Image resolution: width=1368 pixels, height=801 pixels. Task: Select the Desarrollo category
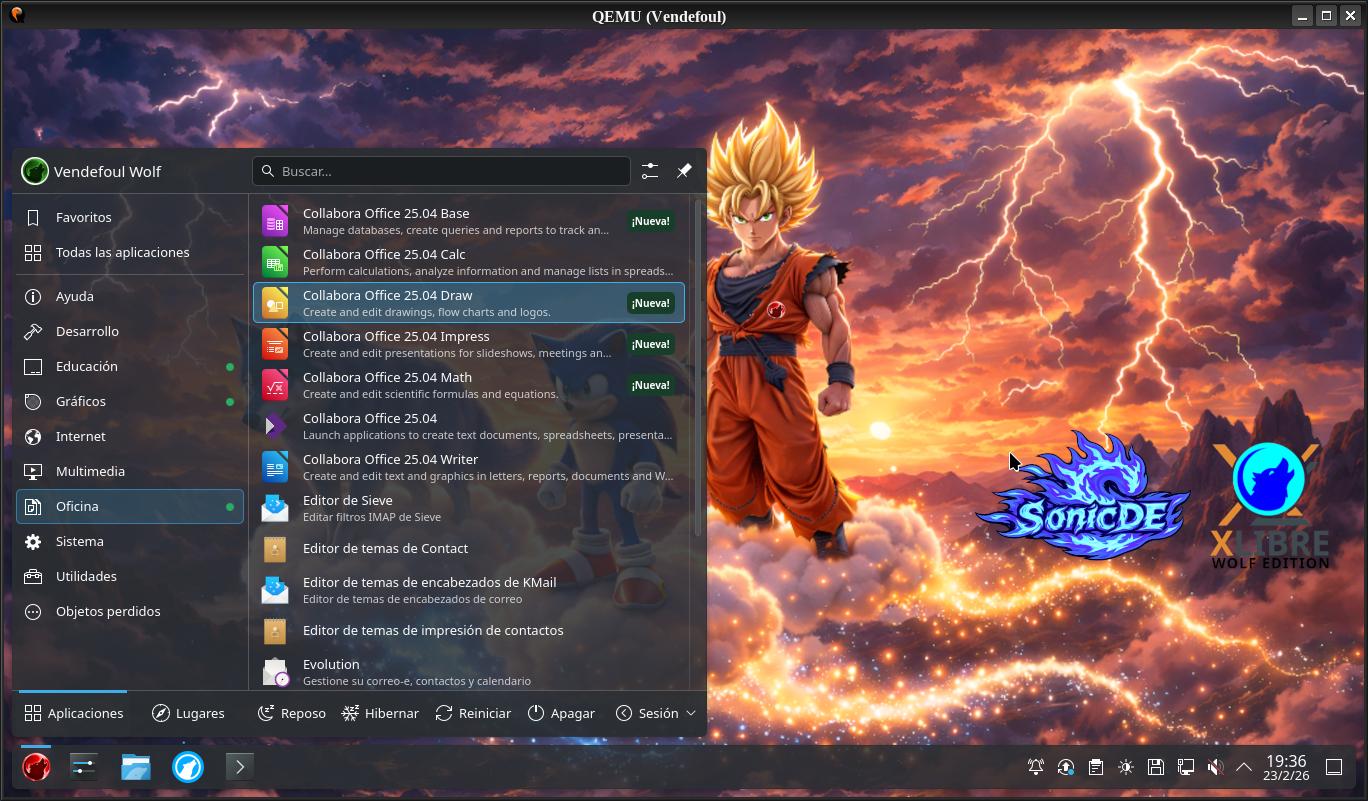[130, 331]
